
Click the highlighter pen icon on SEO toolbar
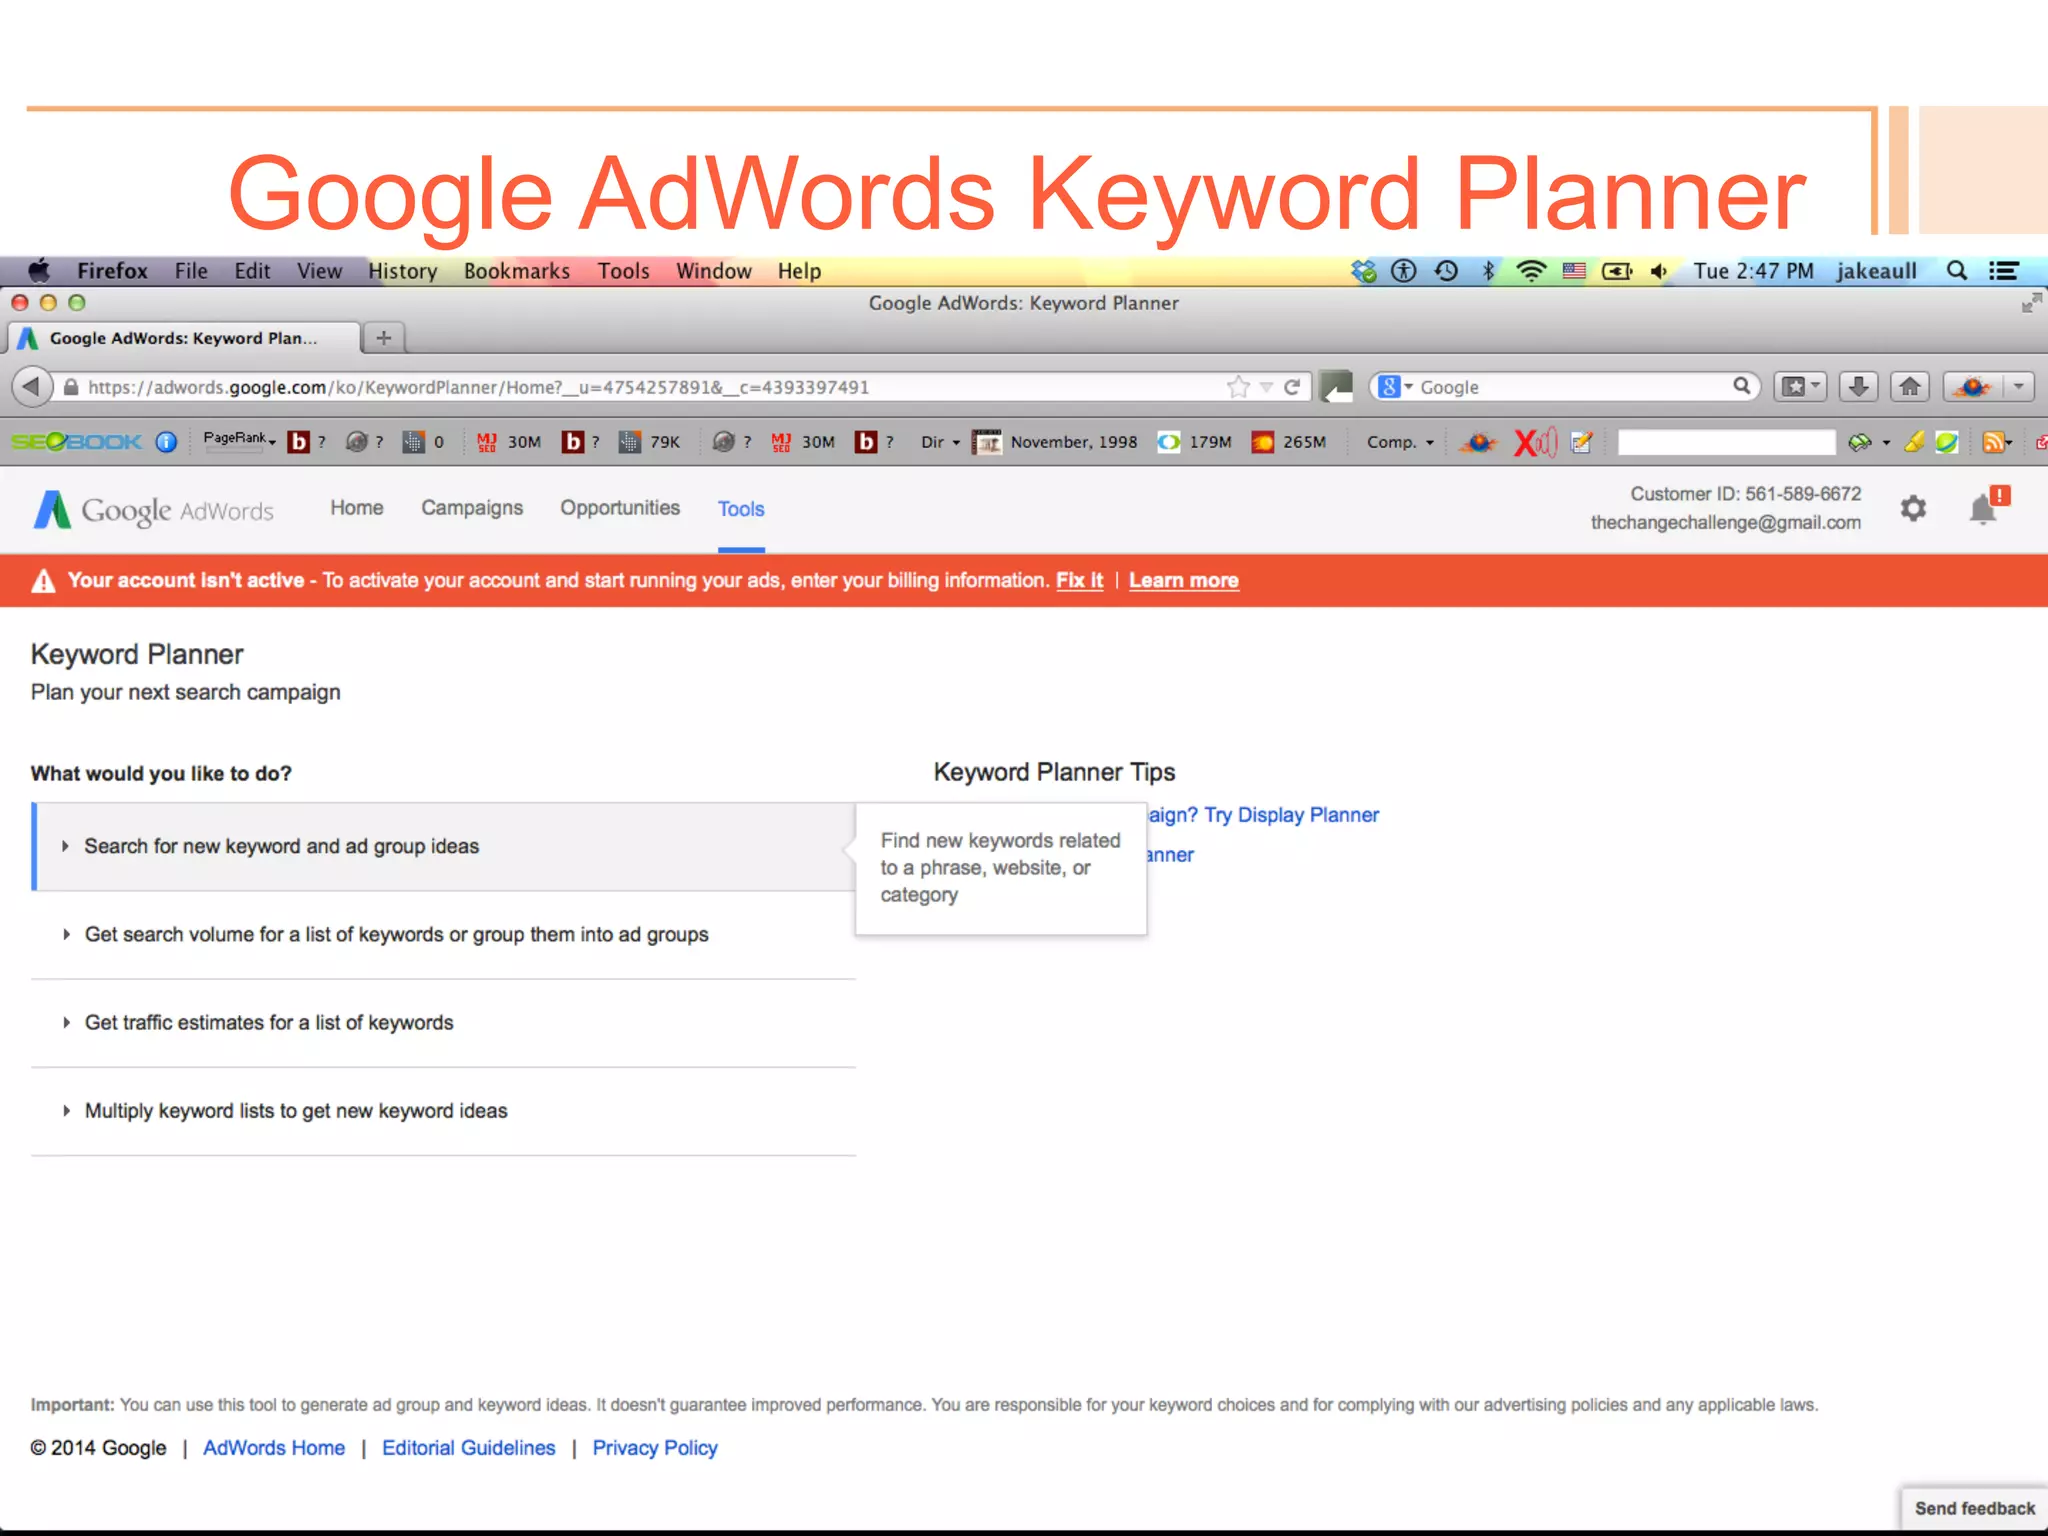[x=1914, y=441]
